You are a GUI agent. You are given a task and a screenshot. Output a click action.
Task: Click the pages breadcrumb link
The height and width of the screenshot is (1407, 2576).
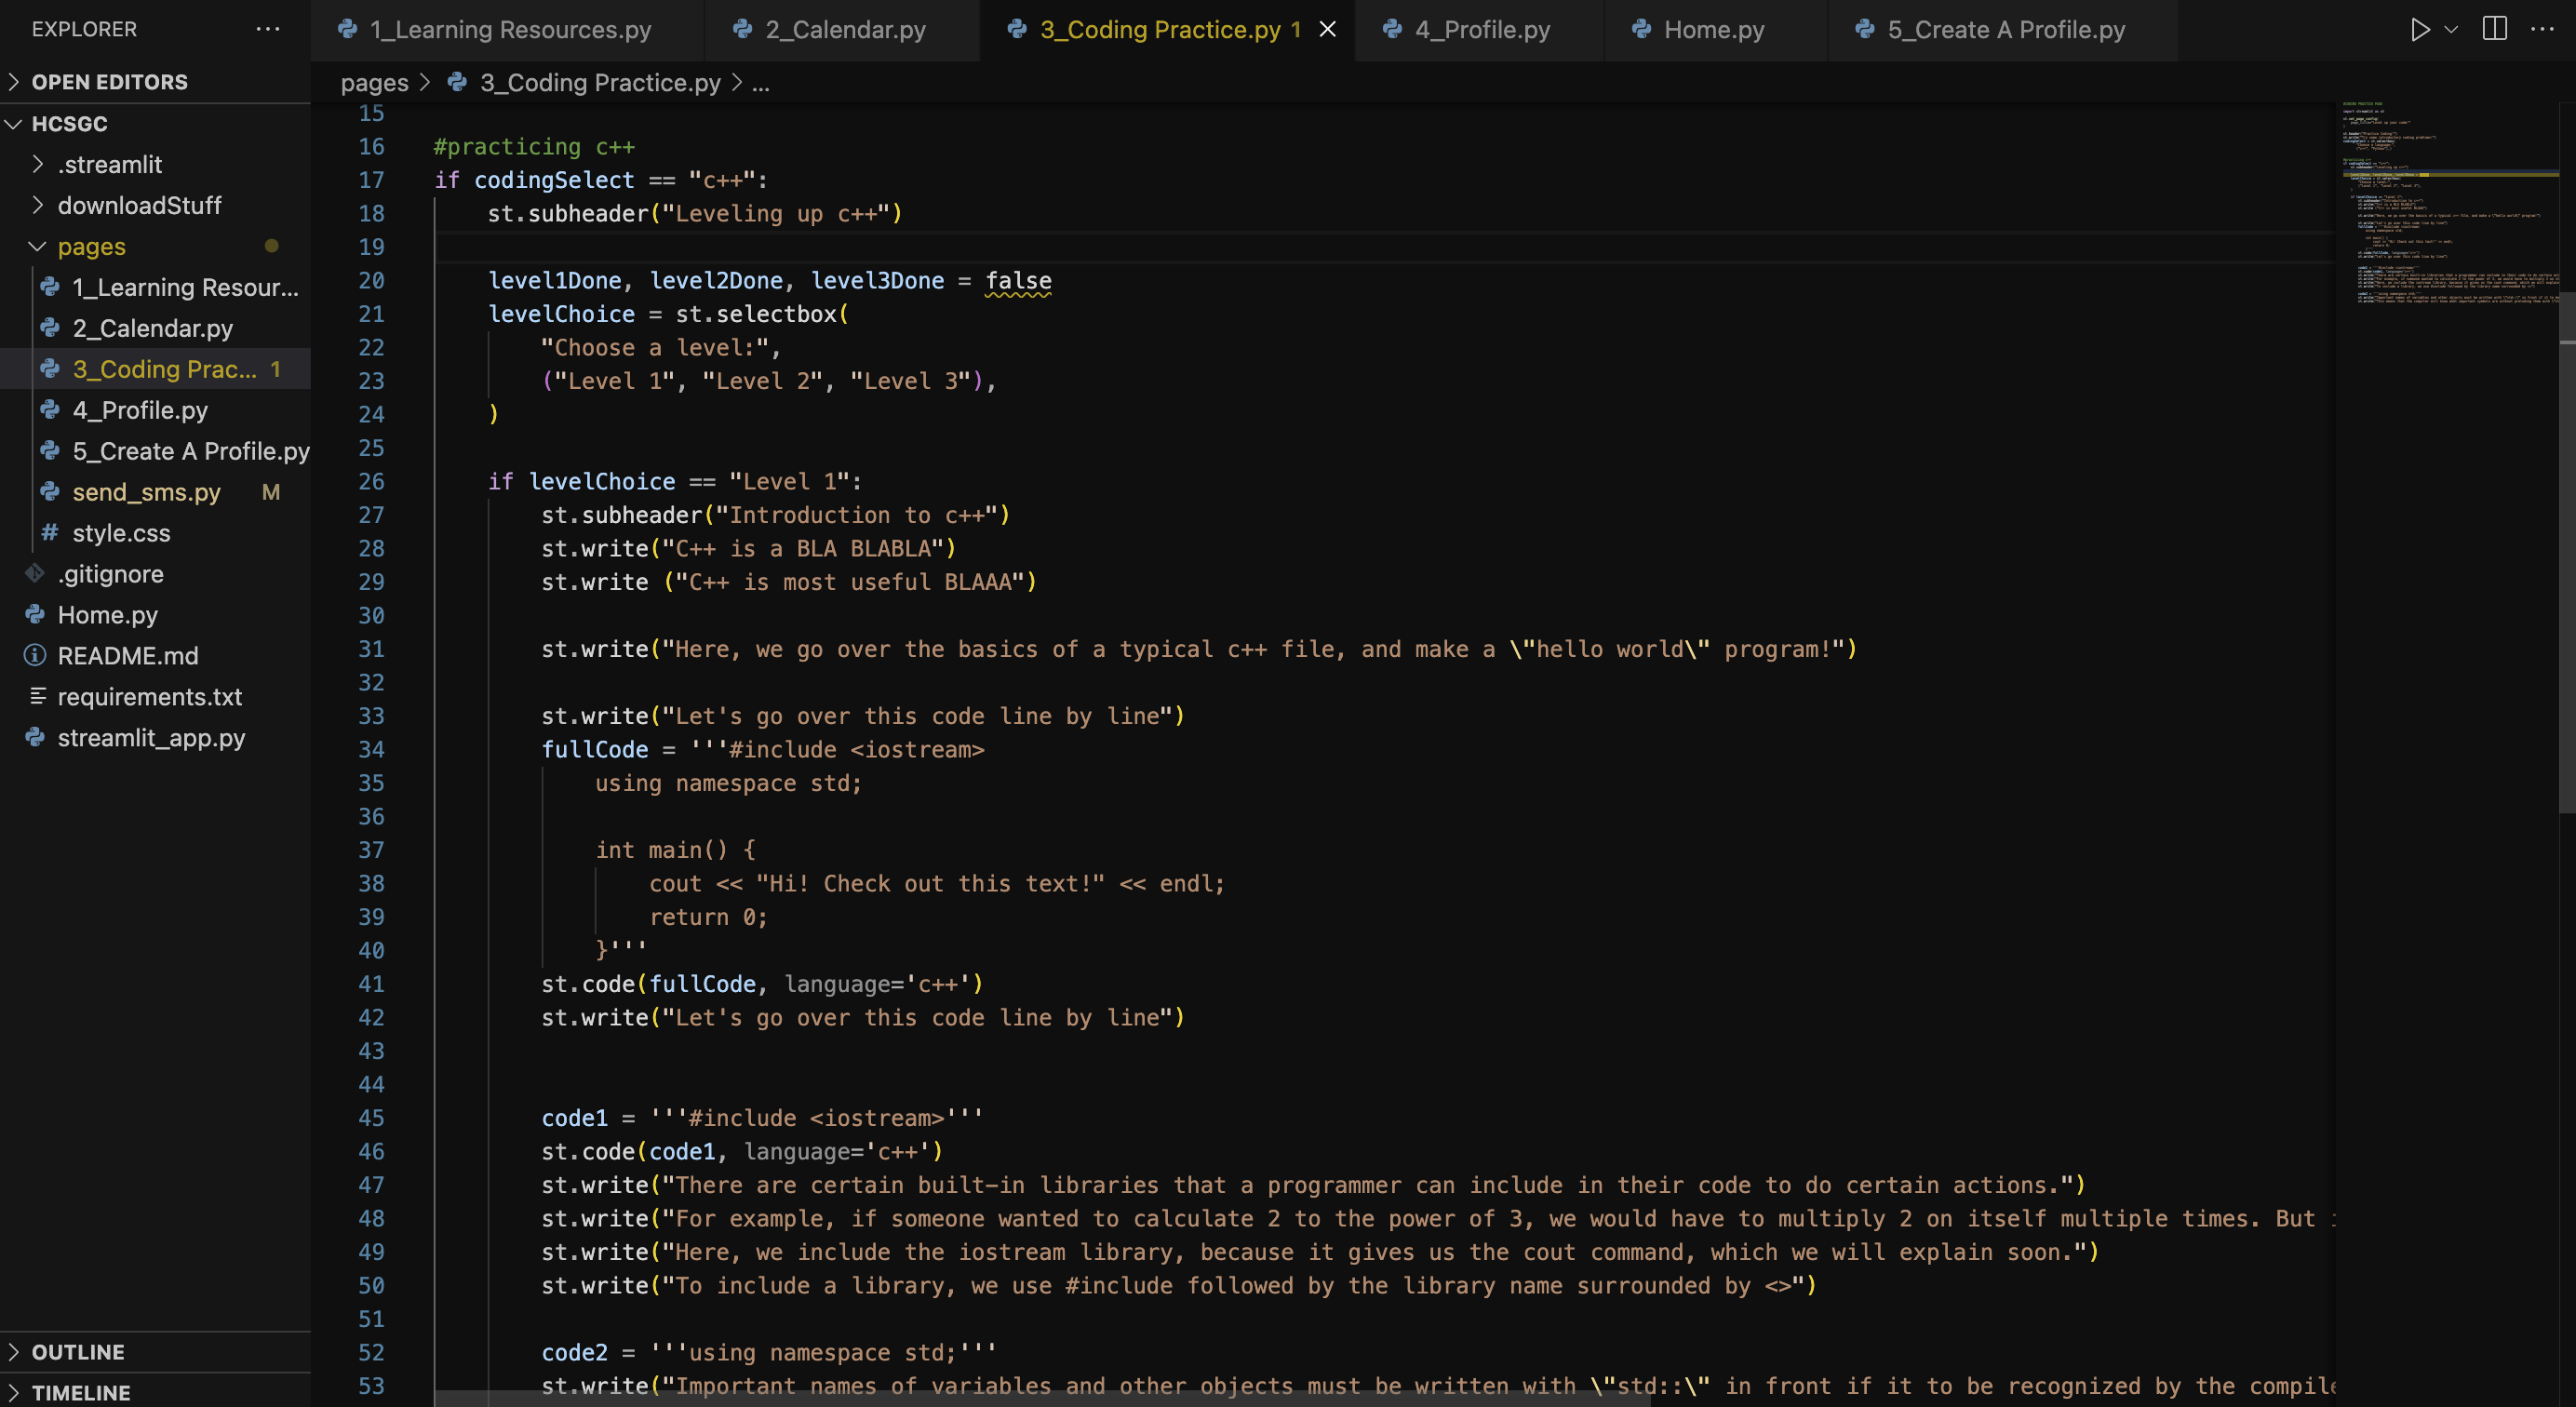pyautogui.click(x=374, y=83)
